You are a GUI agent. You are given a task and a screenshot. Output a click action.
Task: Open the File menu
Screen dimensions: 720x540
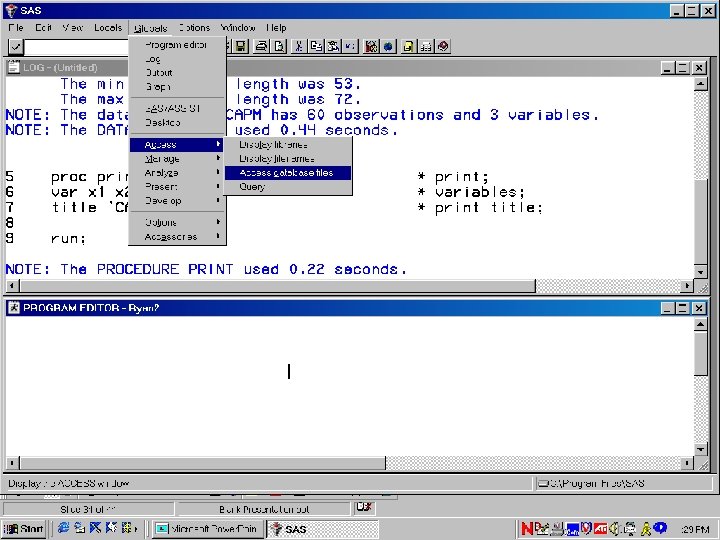[16, 28]
